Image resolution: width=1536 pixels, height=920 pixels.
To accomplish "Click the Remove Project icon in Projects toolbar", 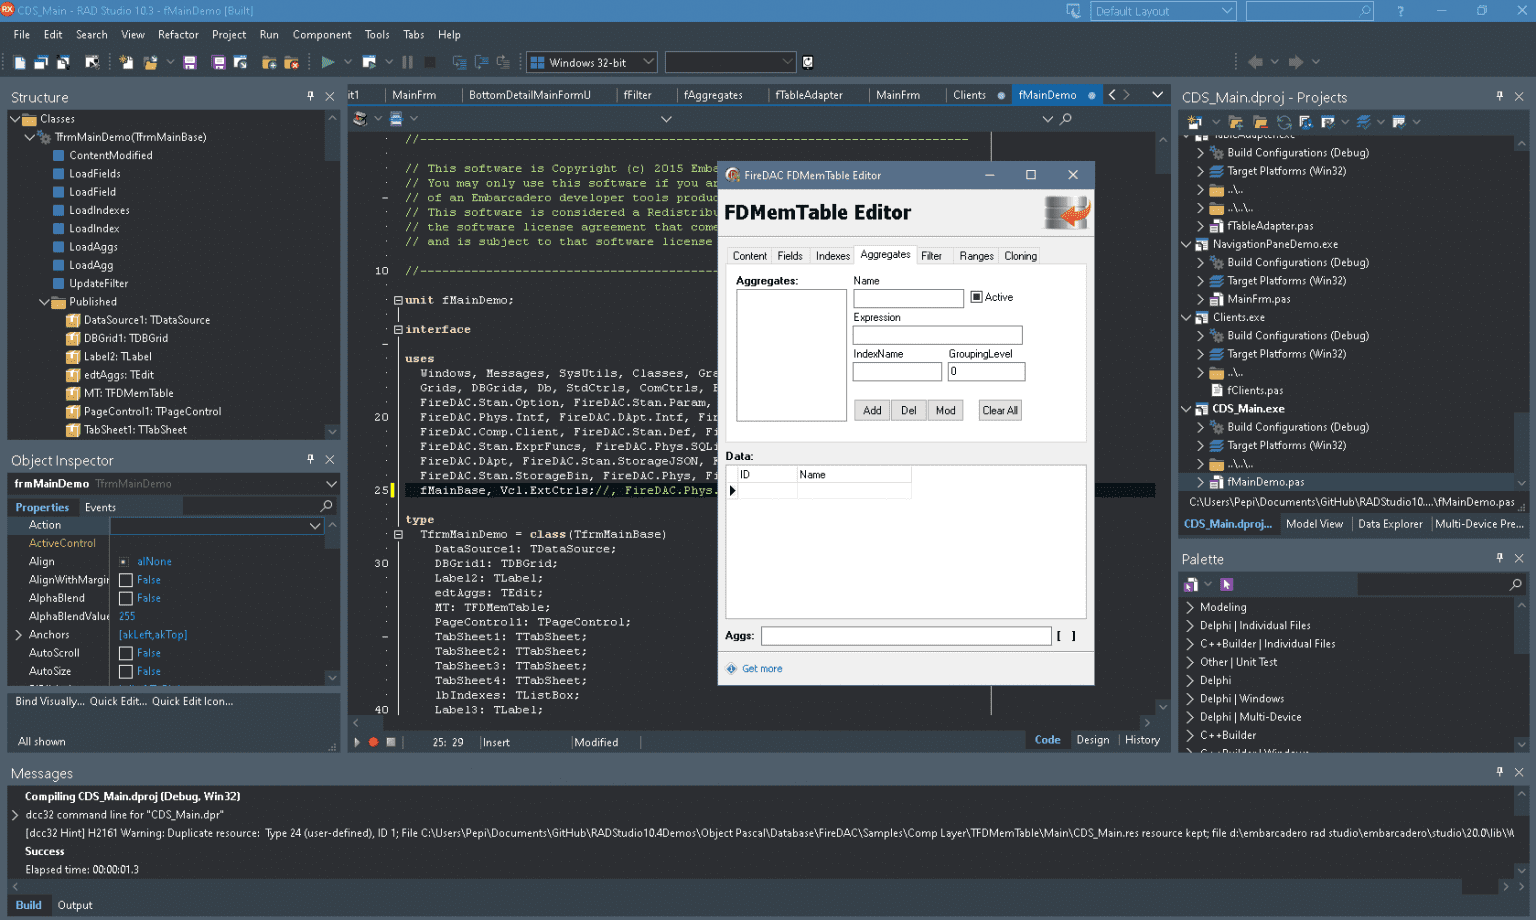I will pos(1260,122).
